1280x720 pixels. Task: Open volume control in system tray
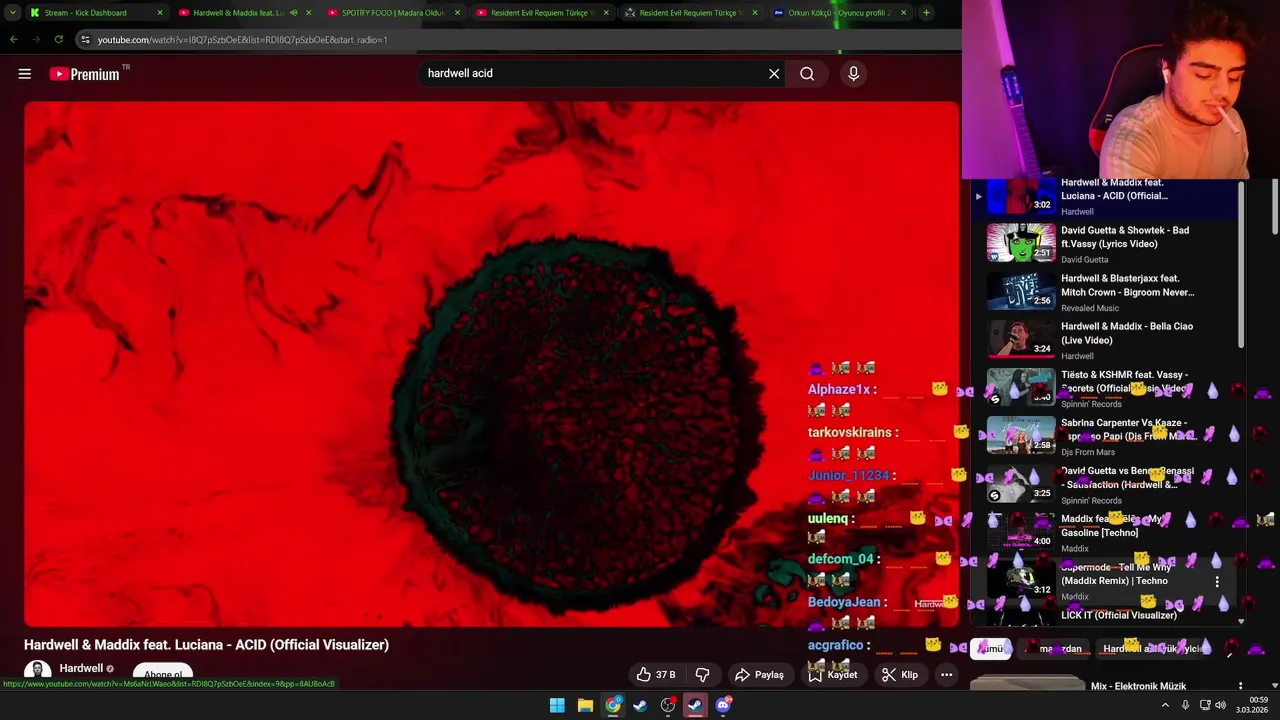[1220, 705]
